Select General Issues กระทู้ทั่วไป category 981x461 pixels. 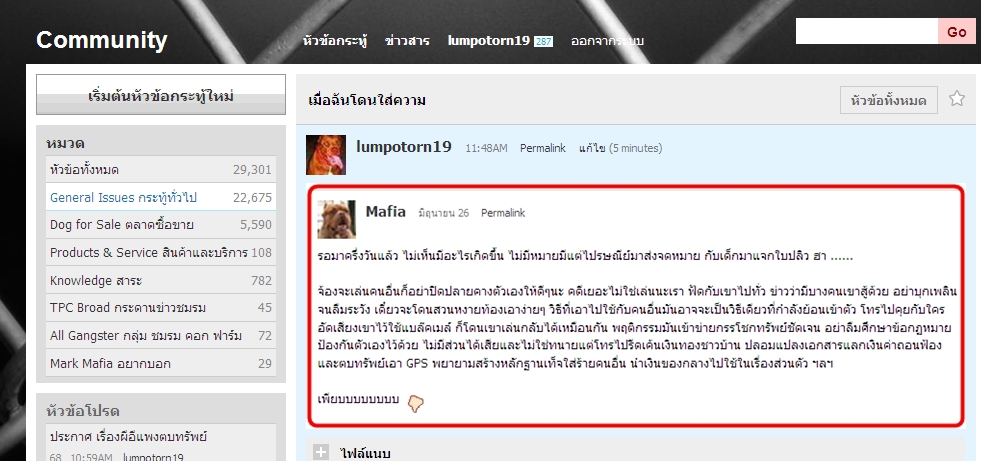161,198
